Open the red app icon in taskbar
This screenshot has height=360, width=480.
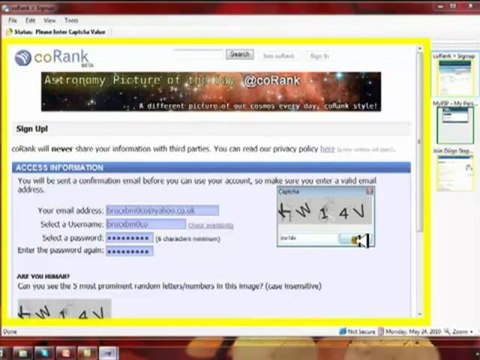point(66,353)
